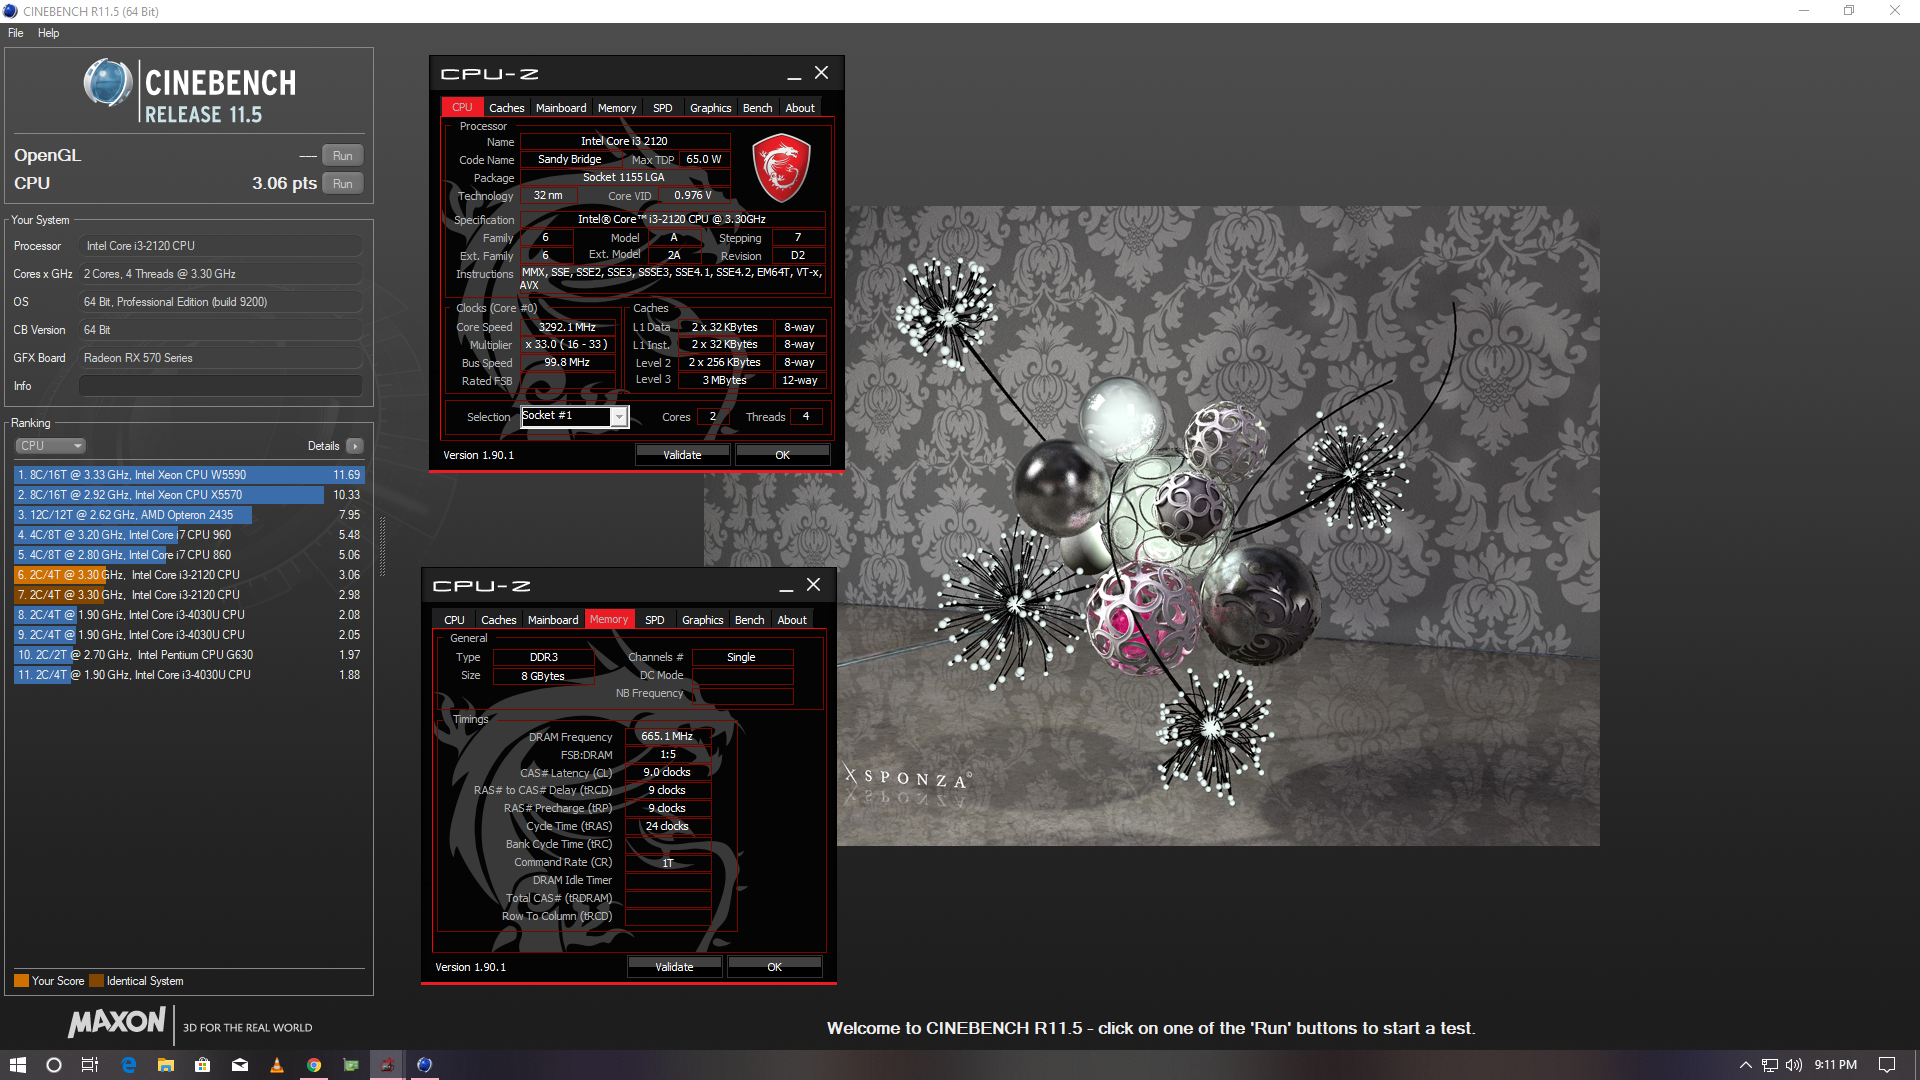Click OK in the top CPU-Z window
The image size is (1920, 1080).
(782, 455)
